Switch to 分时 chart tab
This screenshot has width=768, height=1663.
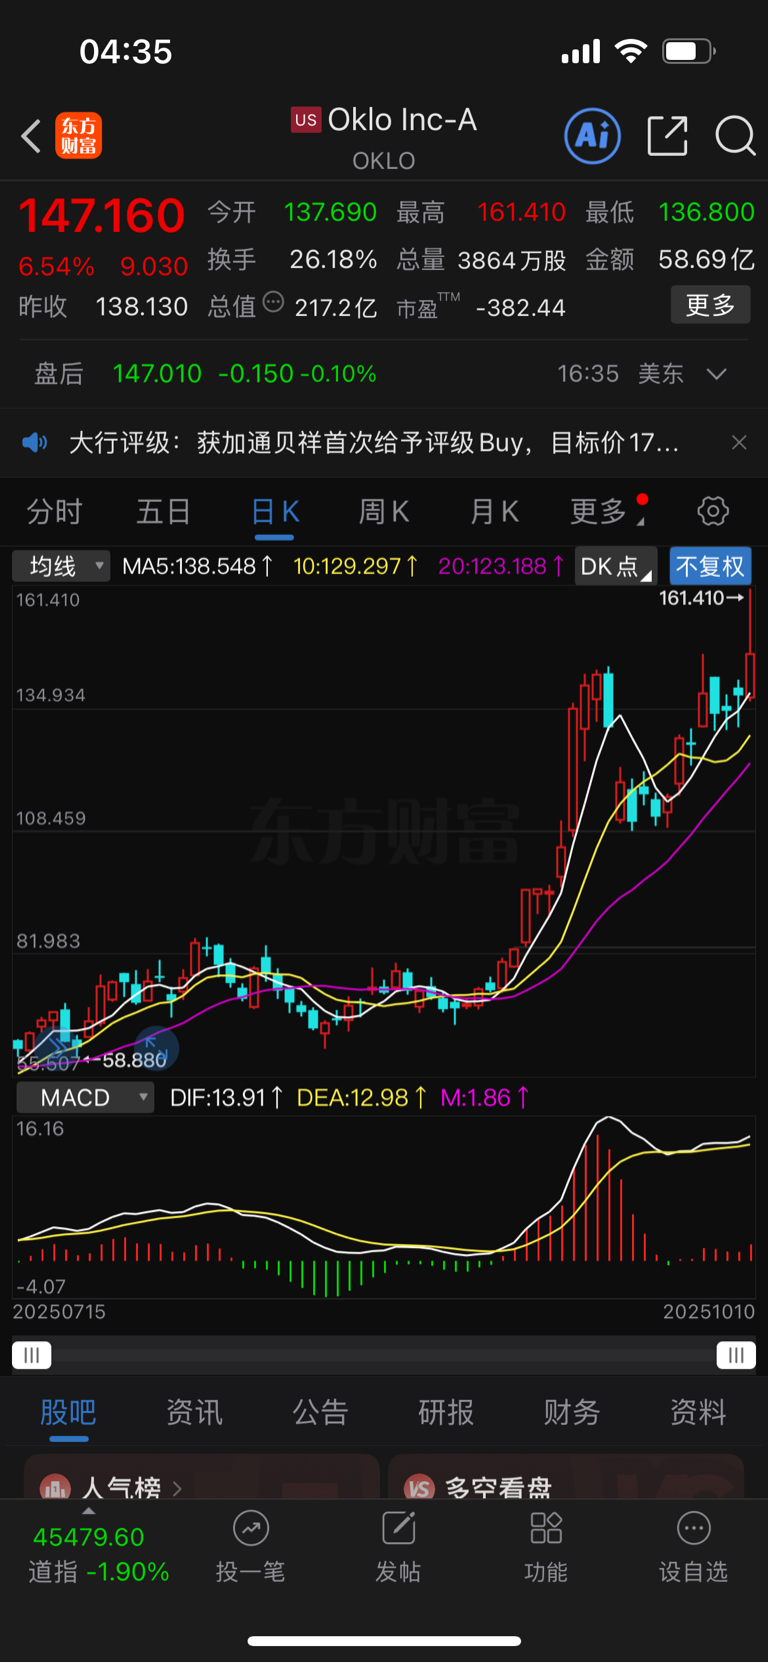point(54,511)
